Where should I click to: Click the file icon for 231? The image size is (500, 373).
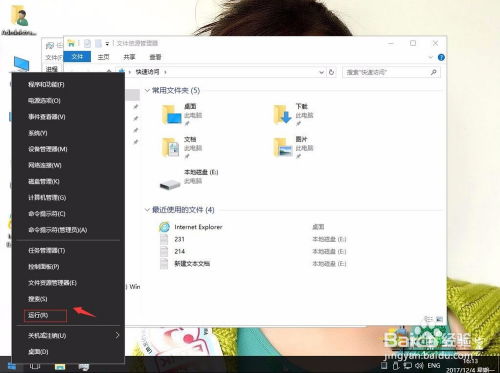tap(164, 239)
